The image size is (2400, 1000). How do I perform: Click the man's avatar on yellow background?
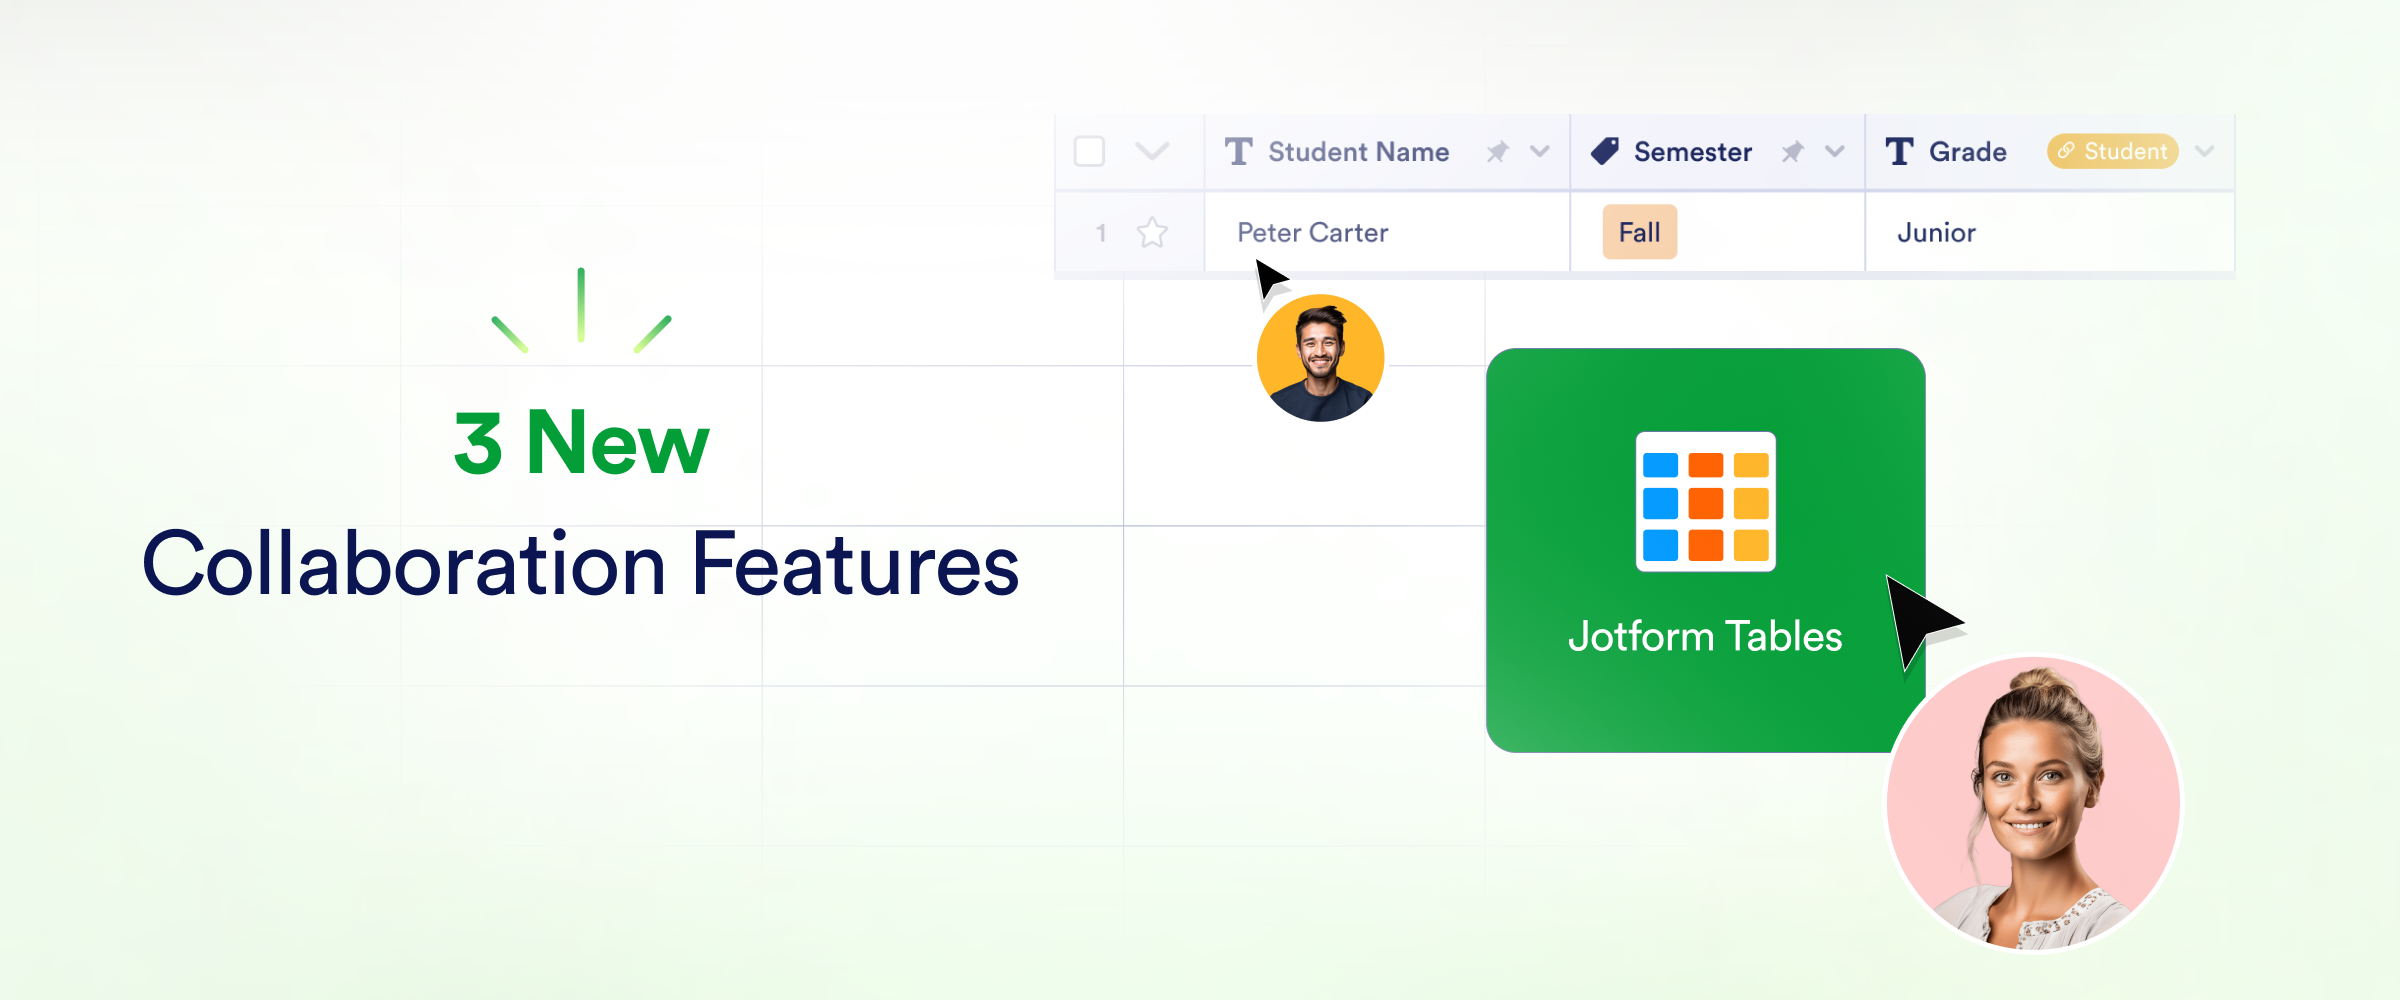[1321, 358]
